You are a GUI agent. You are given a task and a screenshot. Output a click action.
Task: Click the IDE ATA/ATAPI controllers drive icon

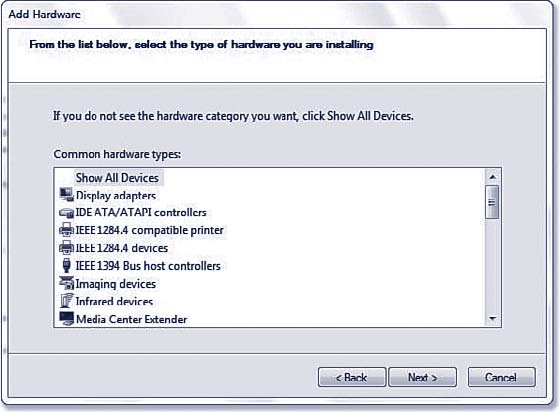tap(66, 213)
